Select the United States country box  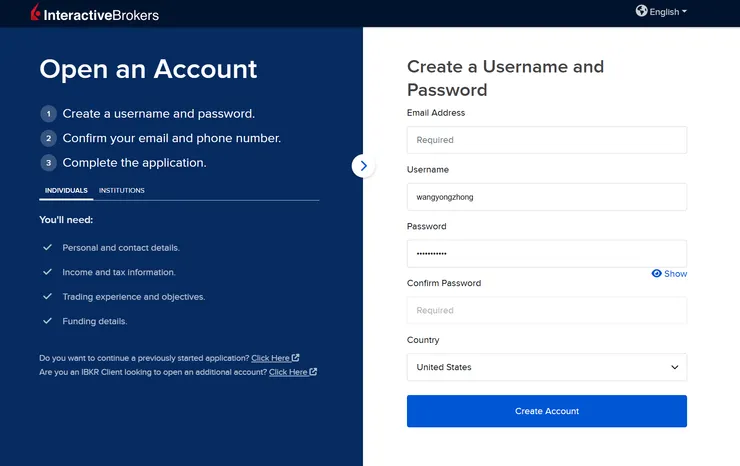547,367
